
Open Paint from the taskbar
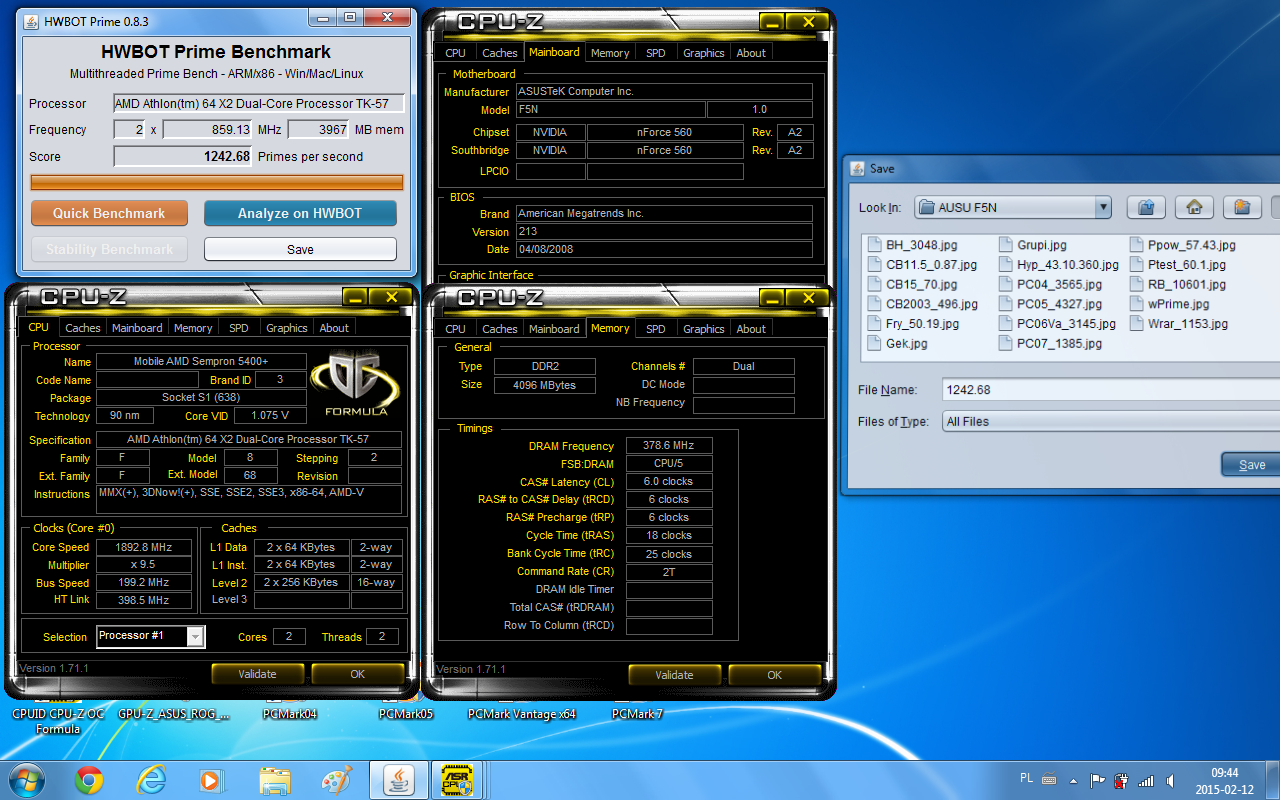336,780
